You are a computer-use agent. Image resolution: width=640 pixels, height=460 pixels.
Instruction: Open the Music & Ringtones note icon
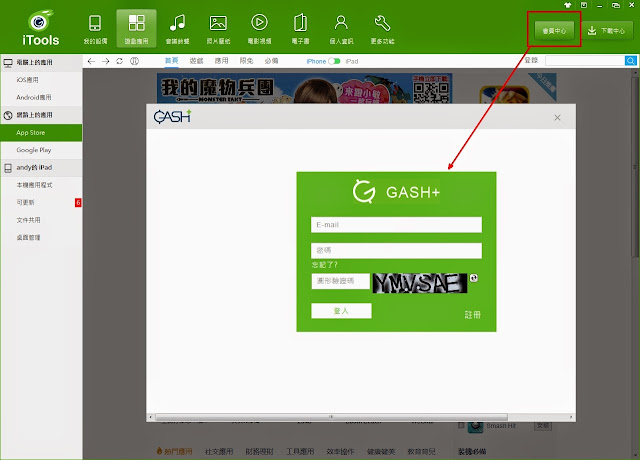177,23
